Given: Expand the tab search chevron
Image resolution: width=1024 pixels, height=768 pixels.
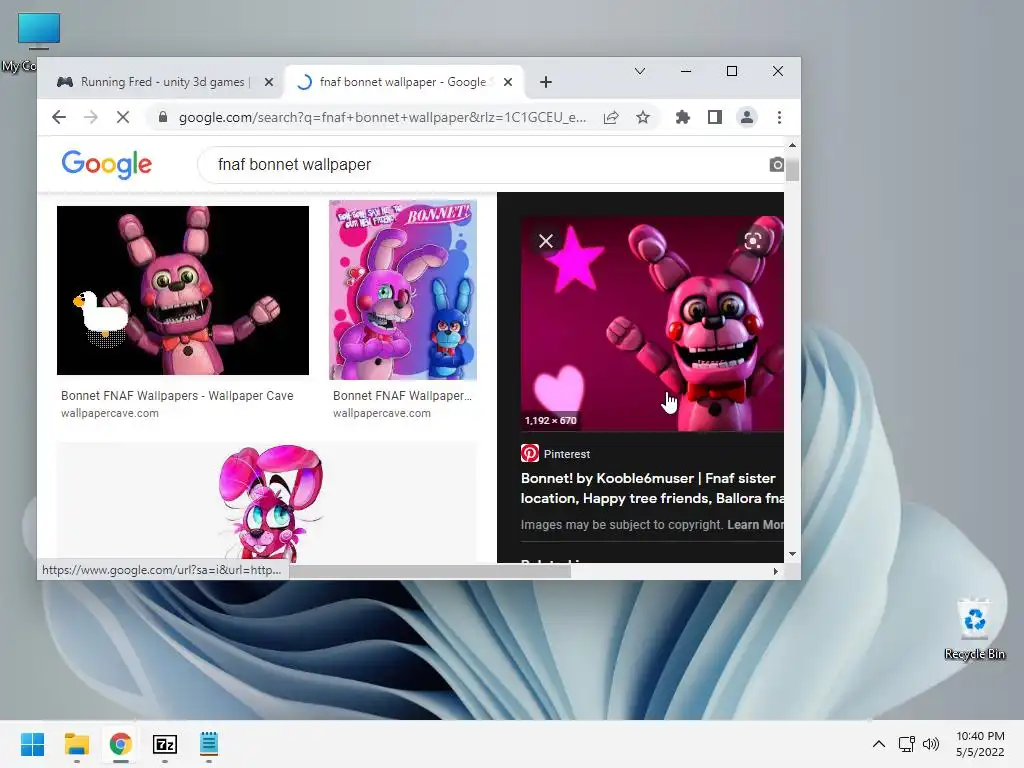Looking at the screenshot, I should click(640, 71).
